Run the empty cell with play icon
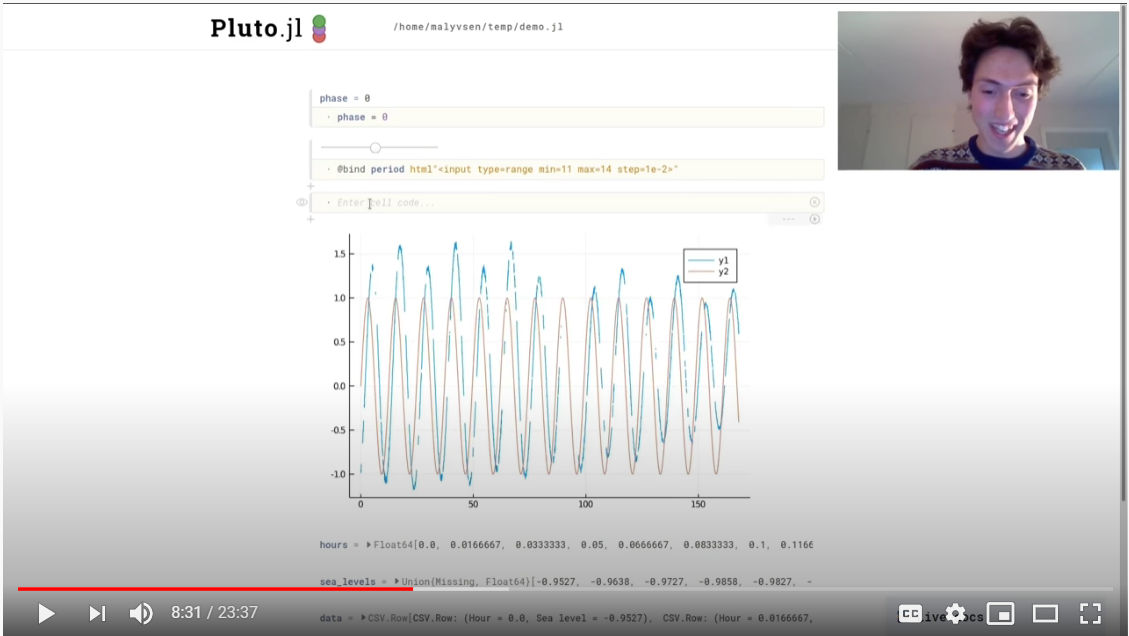The height and width of the screenshot is (636, 1129). point(814,219)
